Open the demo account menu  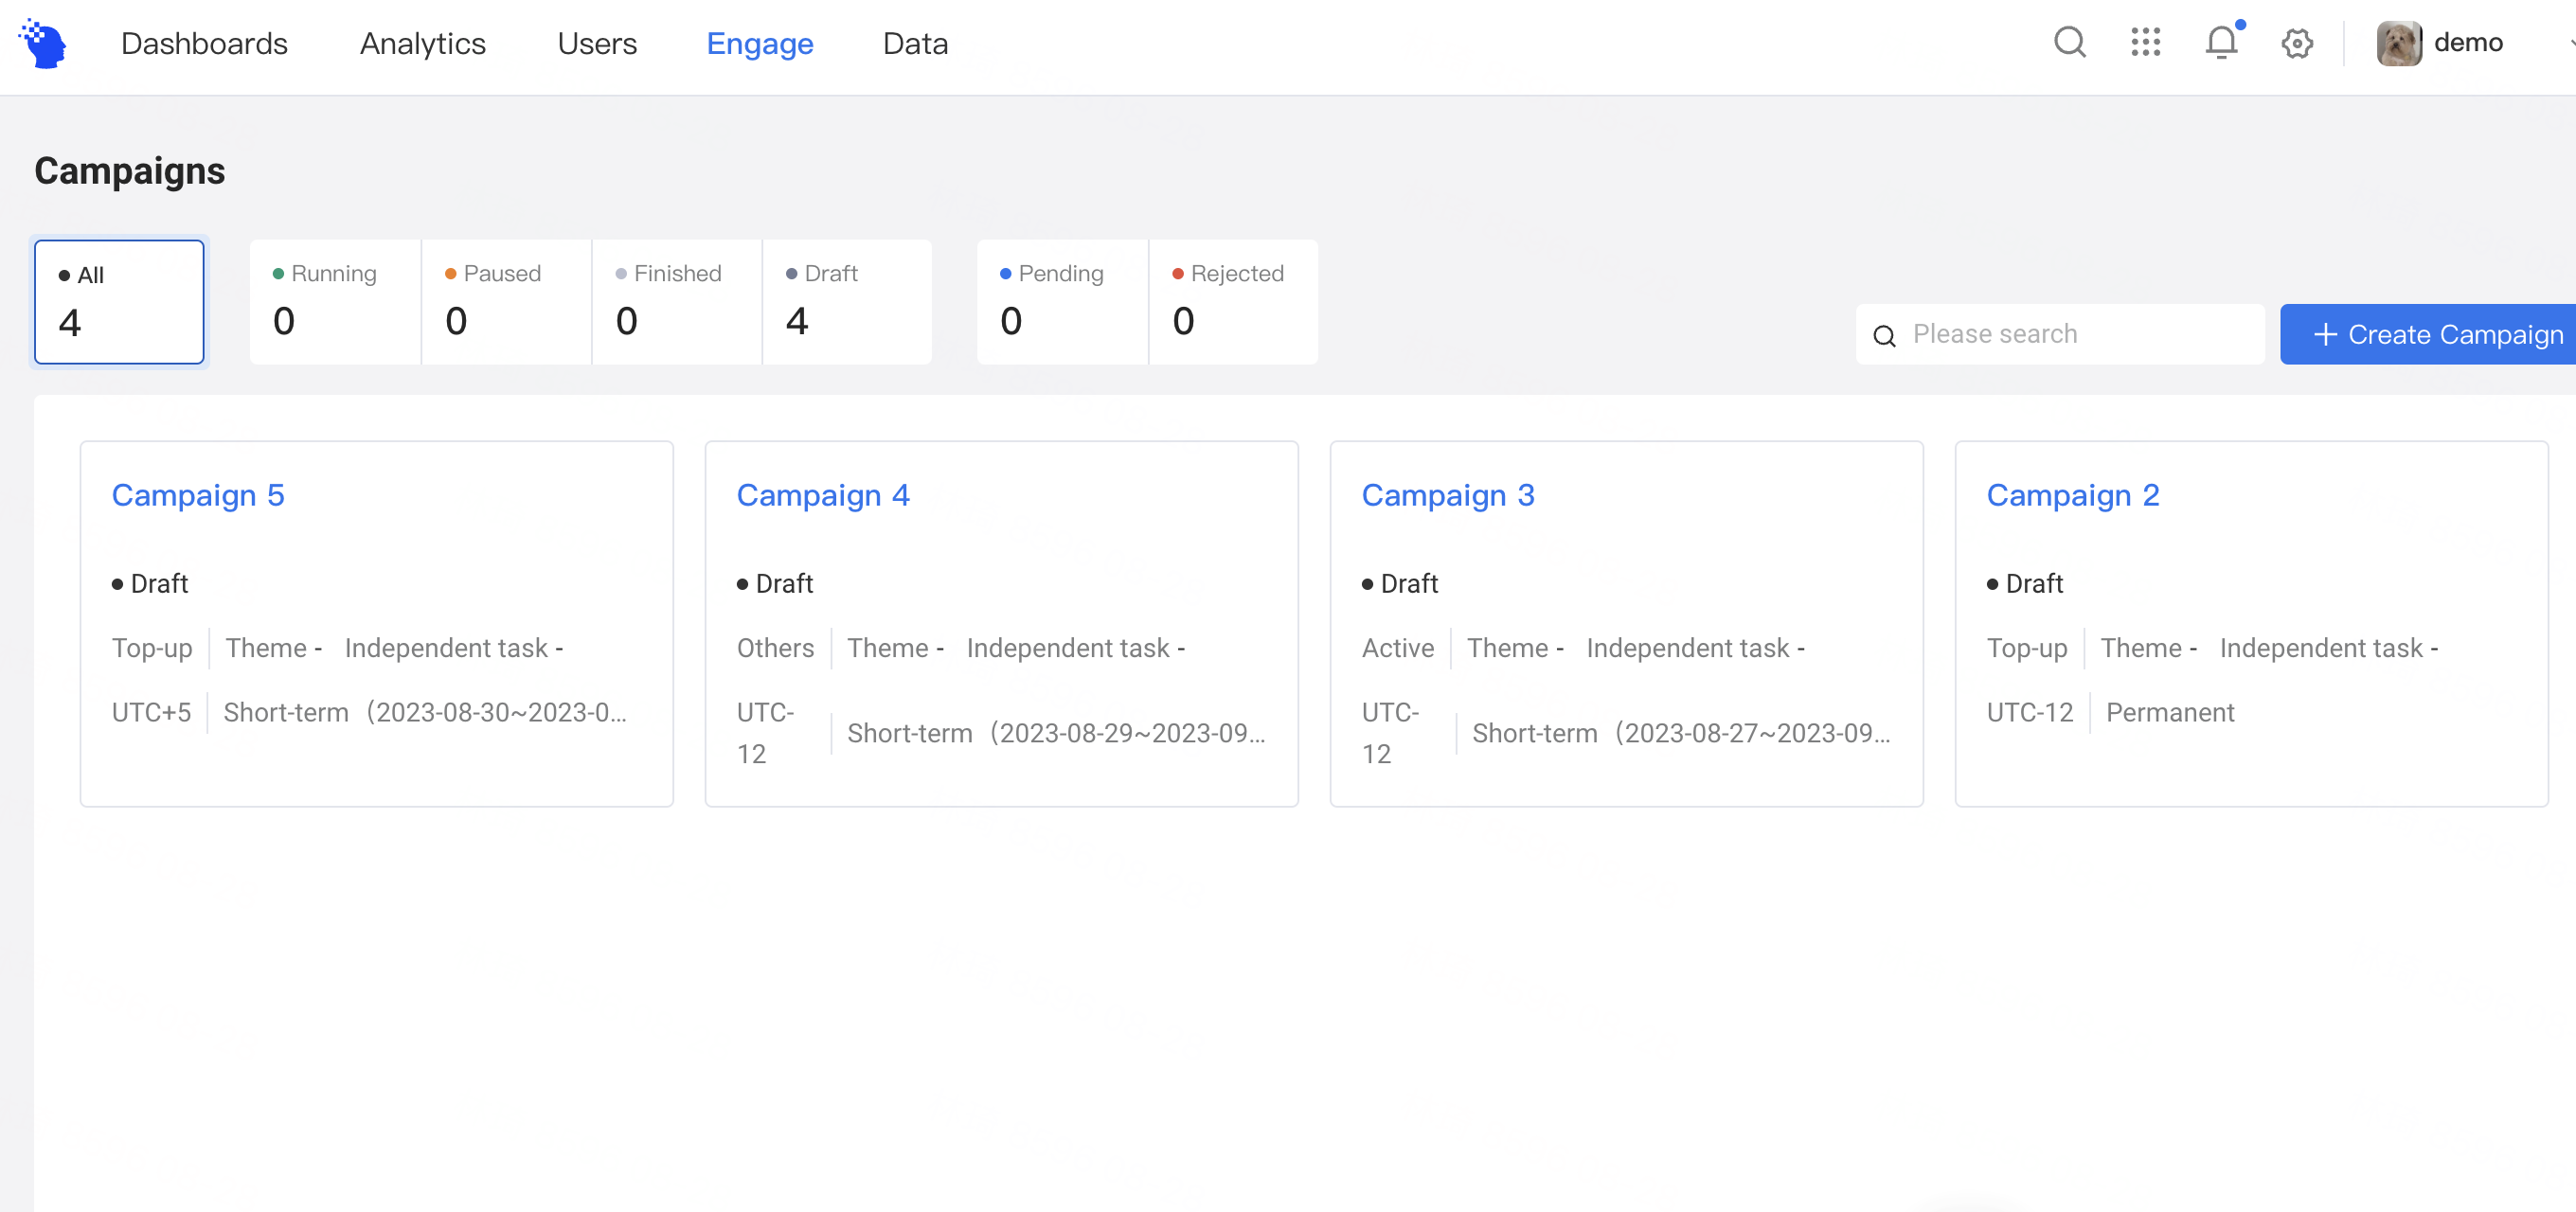tap(2467, 43)
